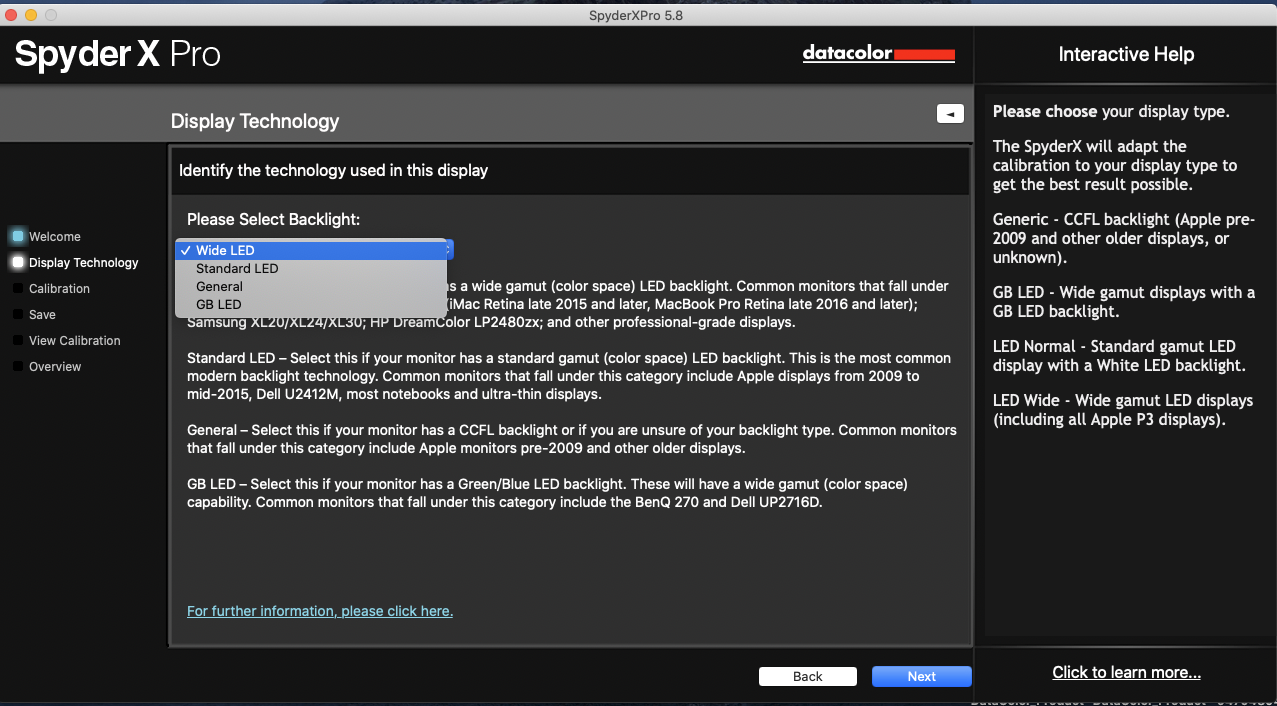Click the 'GB LED –' description paragraph
The width and height of the screenshot is (1277, 706).
click(x=547, y=493)
